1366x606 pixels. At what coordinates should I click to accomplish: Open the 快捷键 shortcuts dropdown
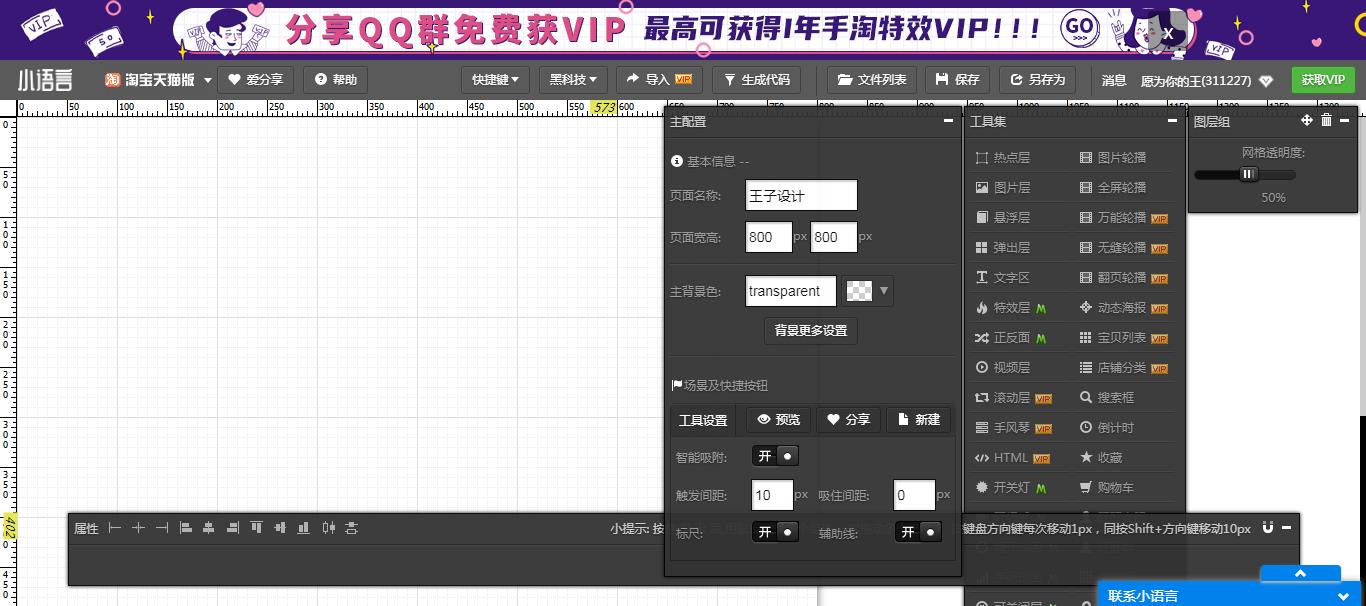496,80
